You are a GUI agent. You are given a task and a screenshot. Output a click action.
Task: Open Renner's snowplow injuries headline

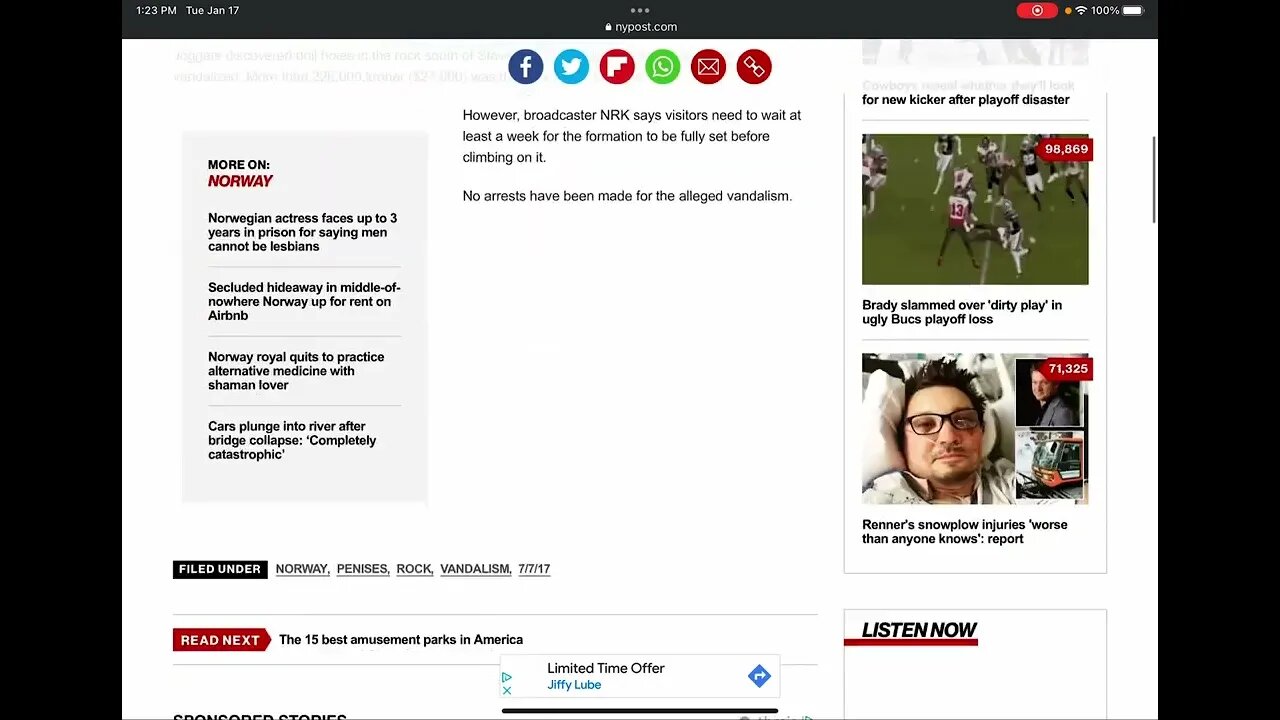click(x=965, y=532)
